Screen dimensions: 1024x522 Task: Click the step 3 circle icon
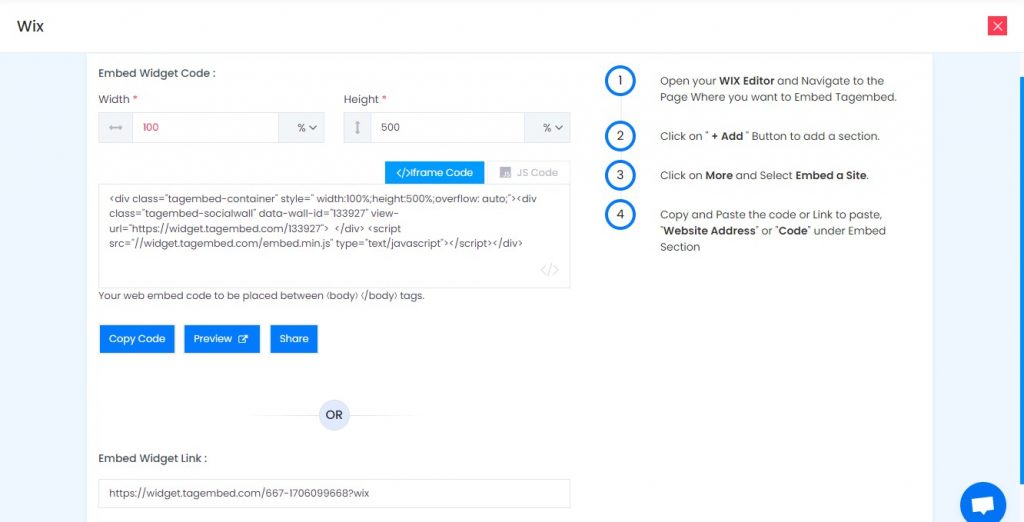coord(620,175)
